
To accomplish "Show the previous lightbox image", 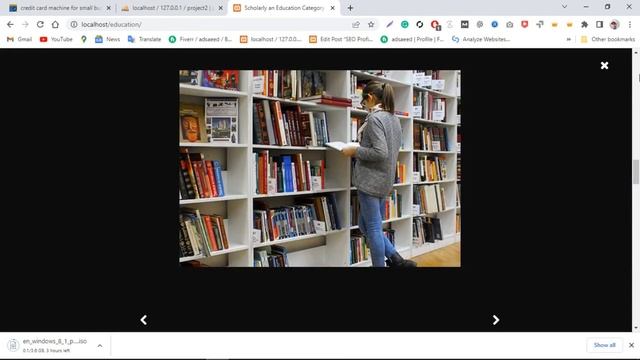I will click(144, 320).
